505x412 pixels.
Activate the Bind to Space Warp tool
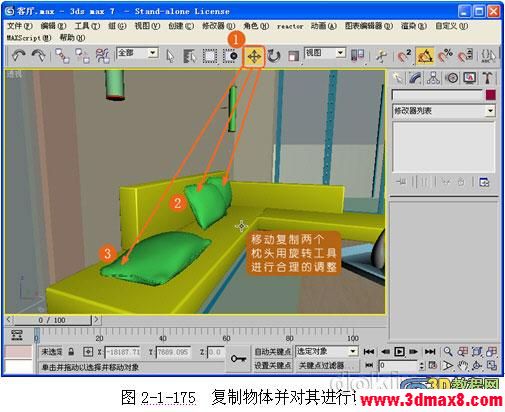(x=102, y=56)
